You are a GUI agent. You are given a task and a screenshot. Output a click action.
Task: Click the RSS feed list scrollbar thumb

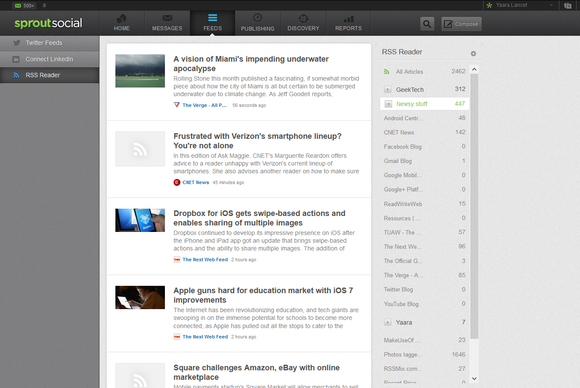coord(474,206)
